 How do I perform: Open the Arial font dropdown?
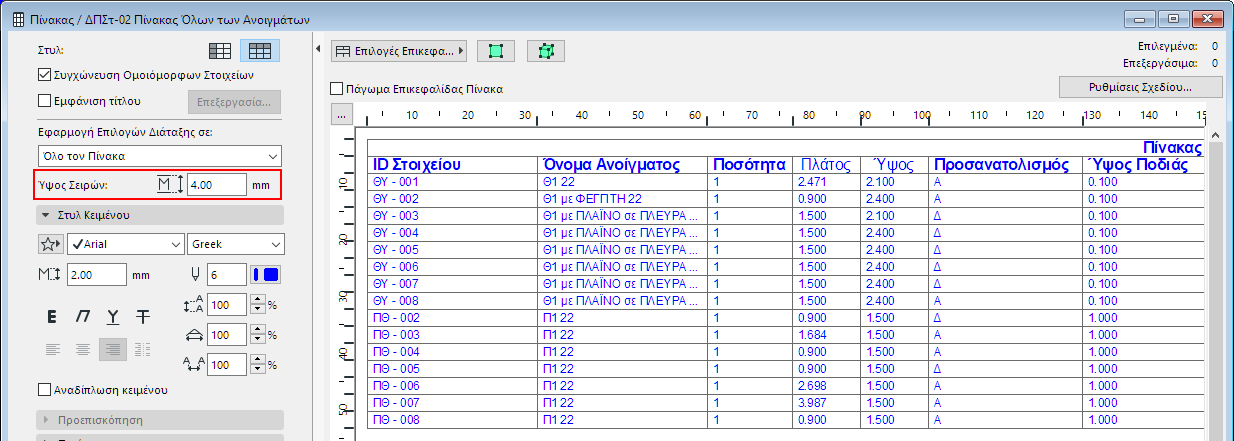(x=125, y=244)
